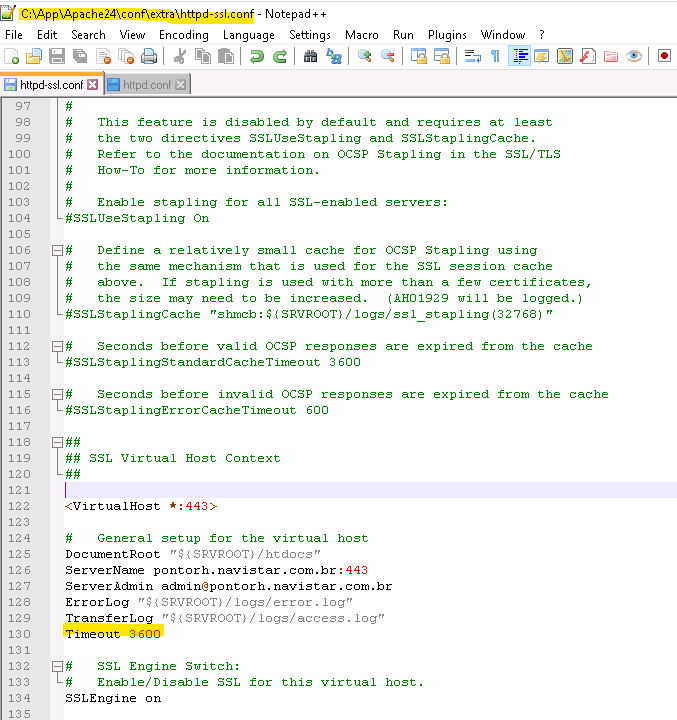Click the Copy toolbar icon
Screen dimensions: 677x720
(203, 56)
